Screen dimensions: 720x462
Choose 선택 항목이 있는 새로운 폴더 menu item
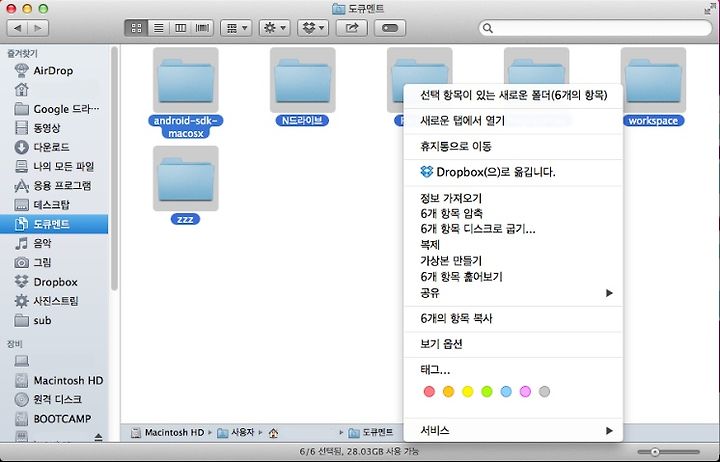513,96
